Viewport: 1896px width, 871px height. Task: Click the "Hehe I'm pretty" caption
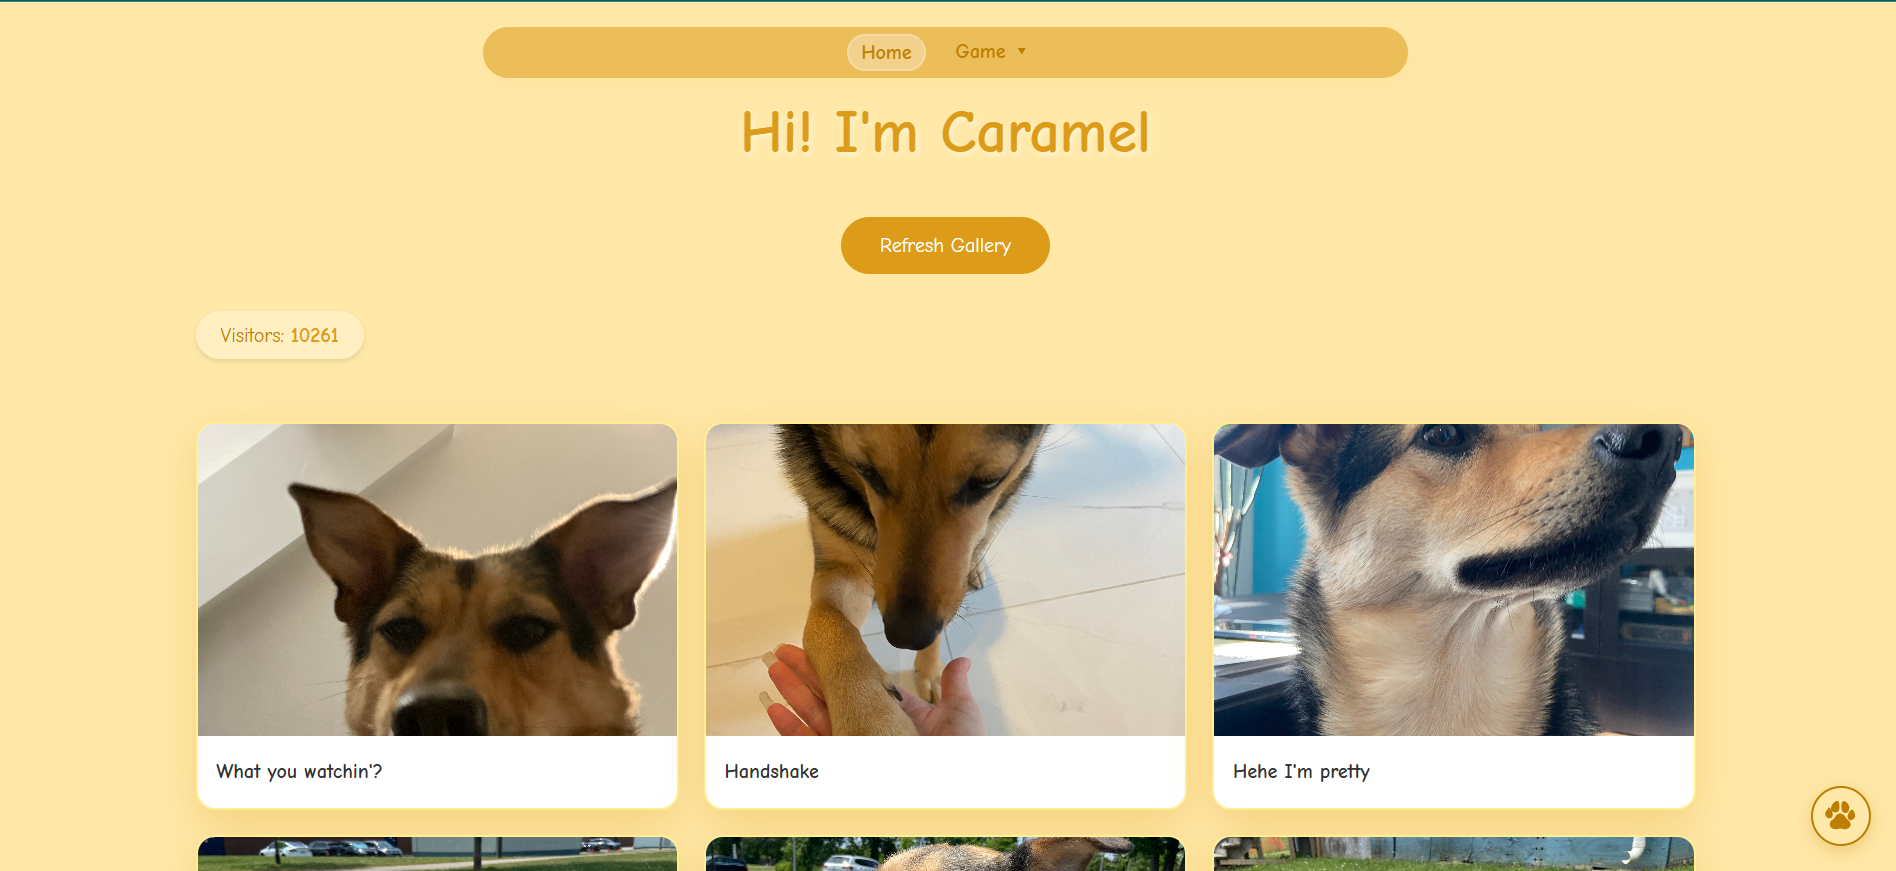click(x=1301, y=771)
